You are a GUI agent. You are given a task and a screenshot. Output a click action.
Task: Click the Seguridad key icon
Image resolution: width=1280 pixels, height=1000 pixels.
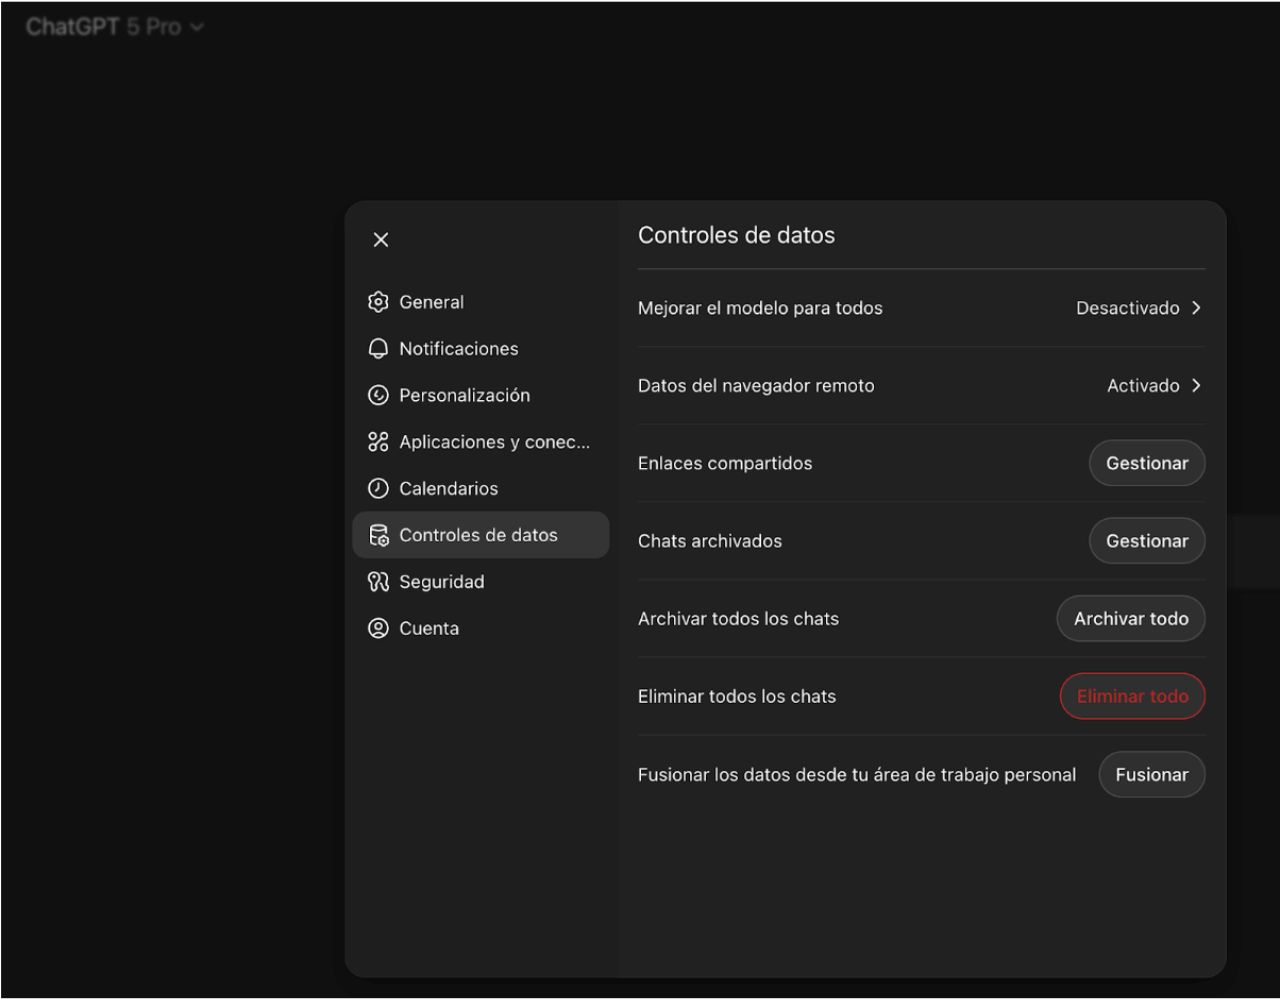point(378,582)
